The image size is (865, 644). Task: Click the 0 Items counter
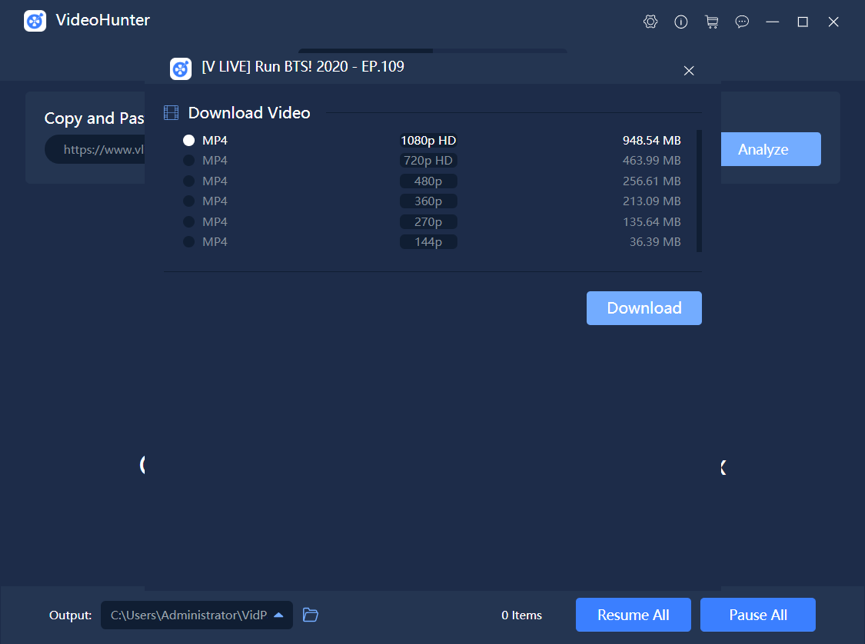tap(521, 615)
